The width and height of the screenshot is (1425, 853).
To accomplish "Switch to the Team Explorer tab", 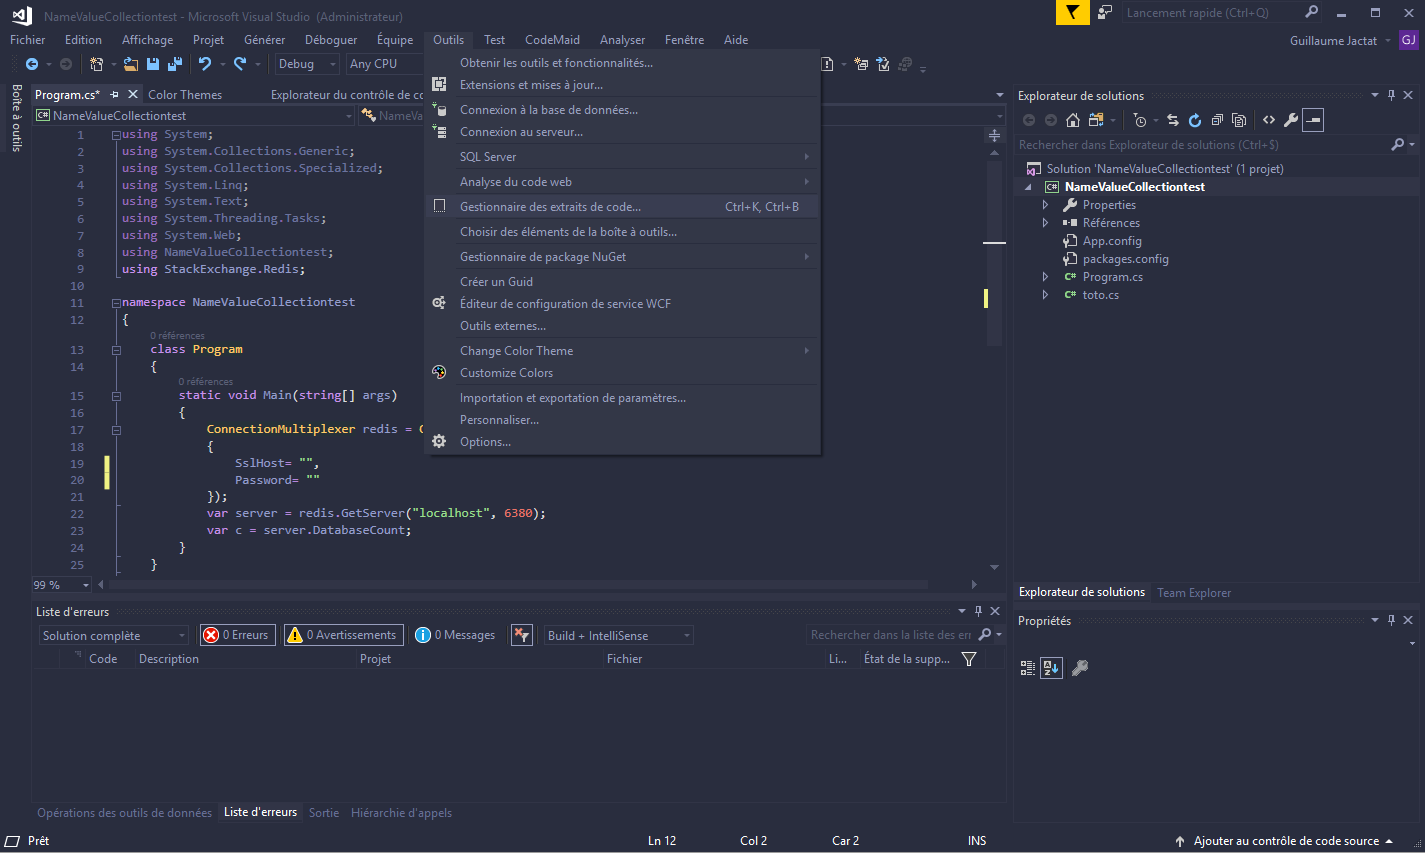I will click(1194, 593).
